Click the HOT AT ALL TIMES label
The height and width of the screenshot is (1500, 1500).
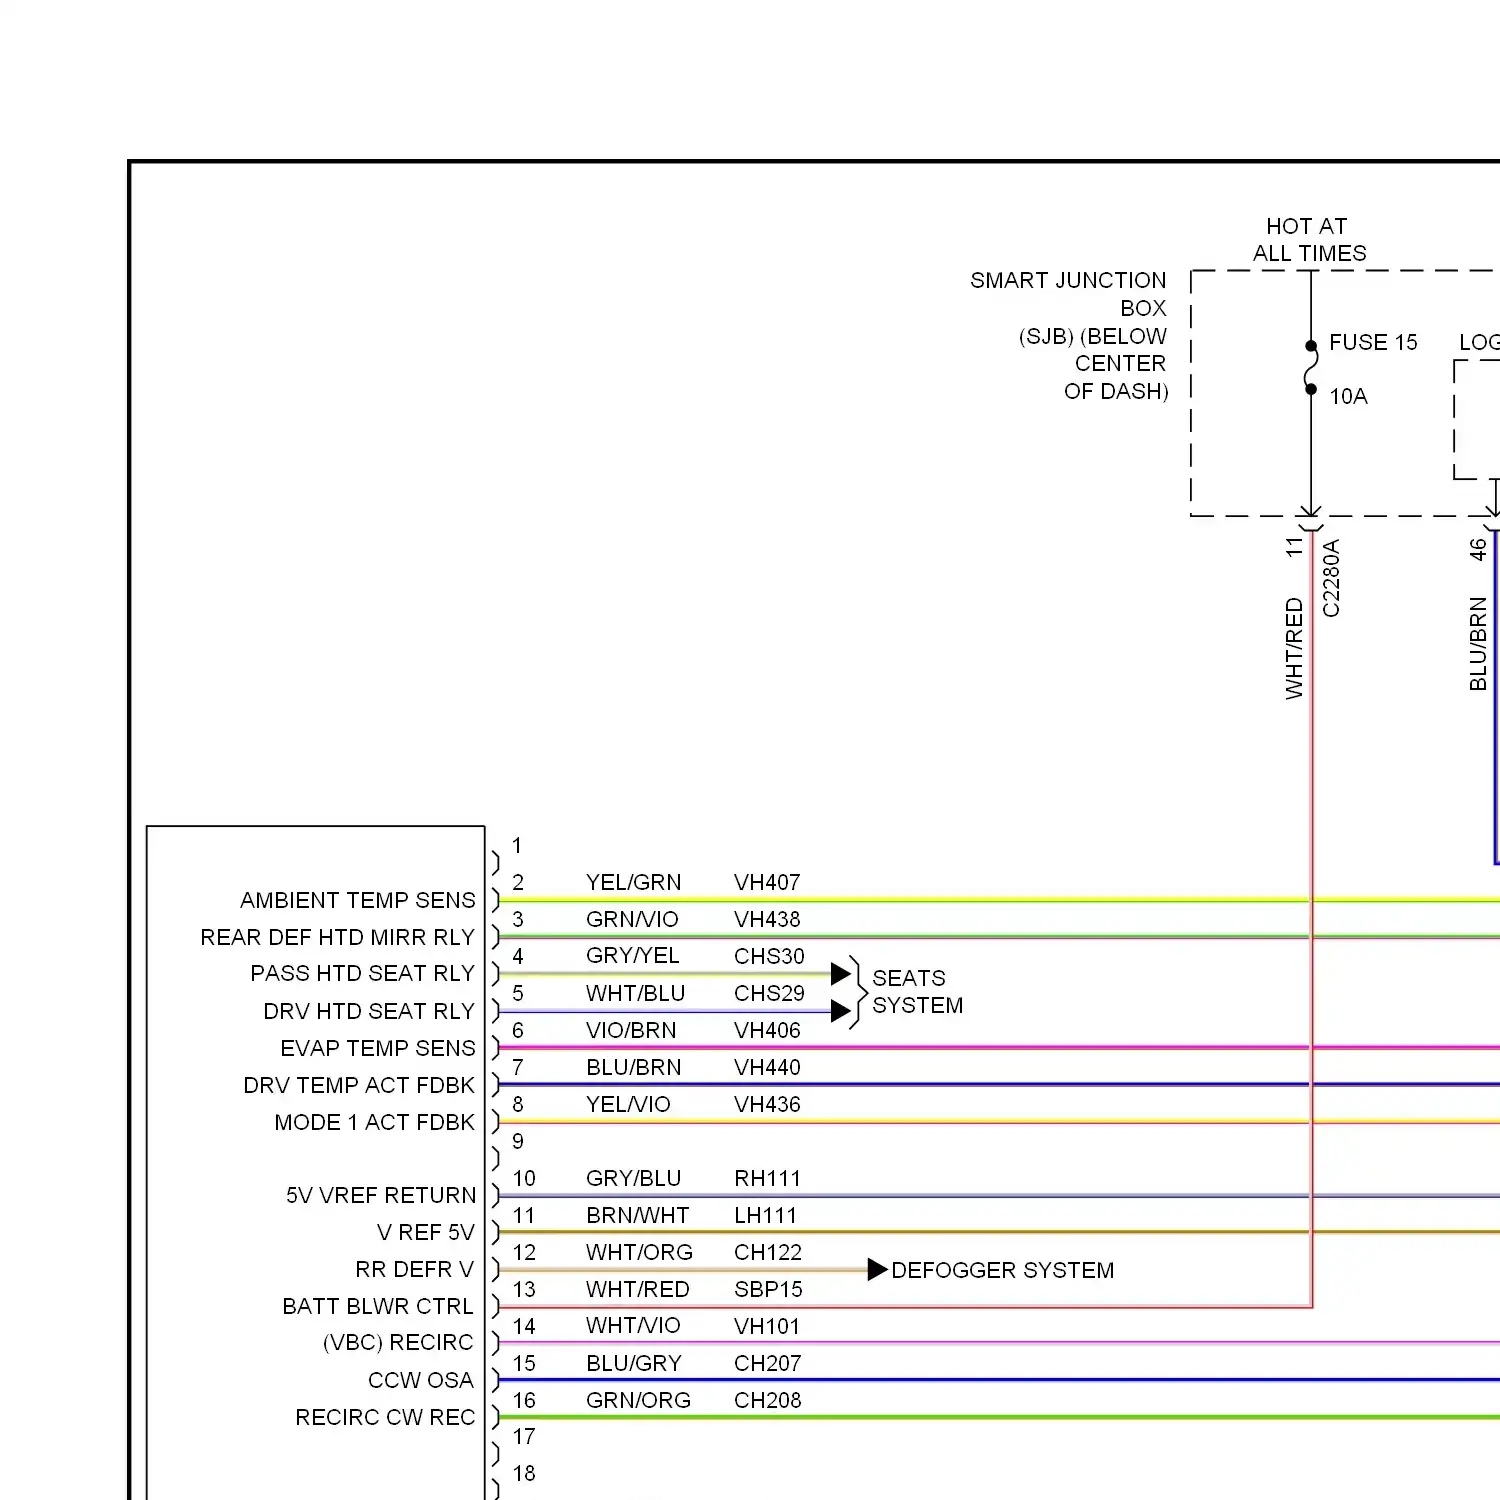click(x=1309, y=239)
